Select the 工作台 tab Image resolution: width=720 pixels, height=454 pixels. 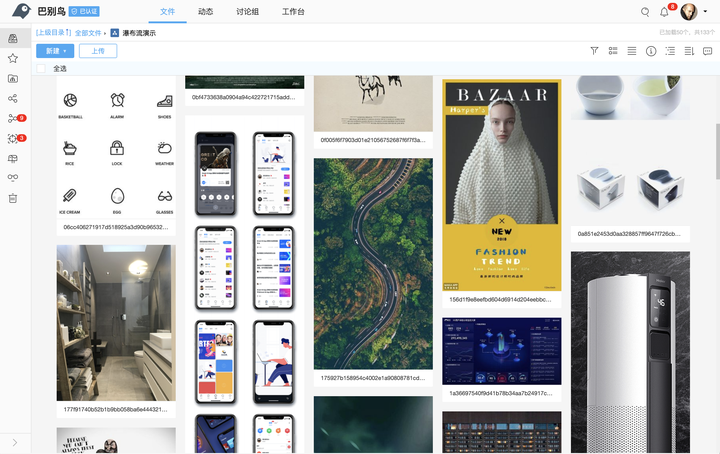pyautogui.click(x=293, y=11)
